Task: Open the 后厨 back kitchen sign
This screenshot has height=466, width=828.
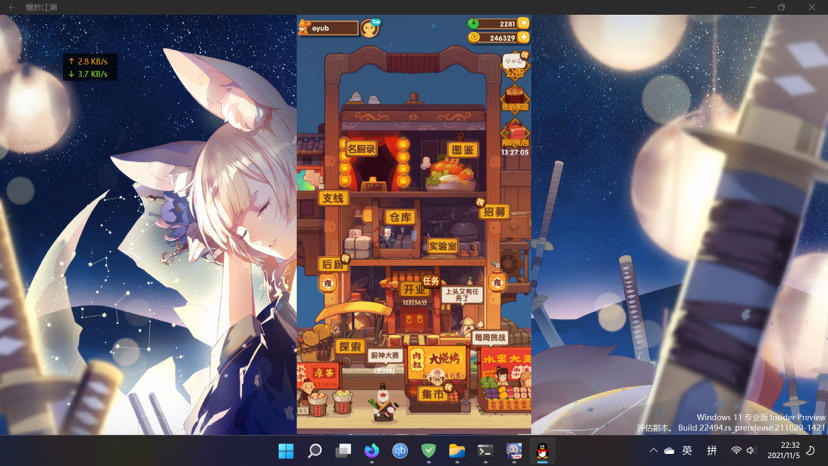Action: tap(333, 264)
